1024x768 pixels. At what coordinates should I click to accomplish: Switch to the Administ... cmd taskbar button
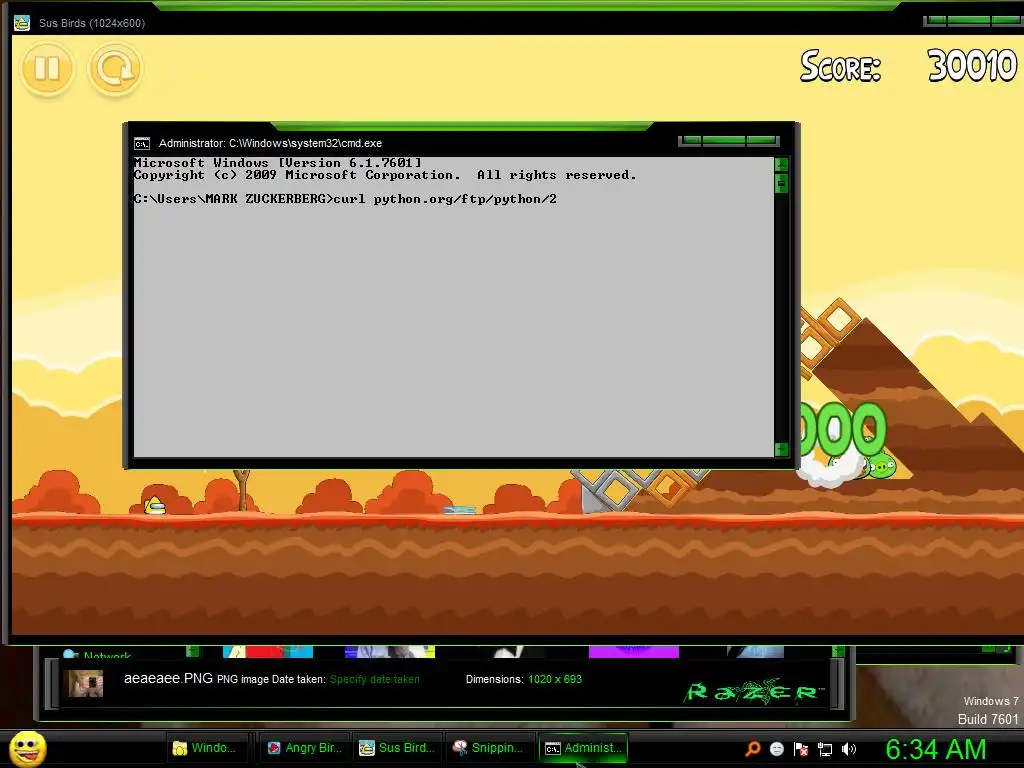(583, 748)
